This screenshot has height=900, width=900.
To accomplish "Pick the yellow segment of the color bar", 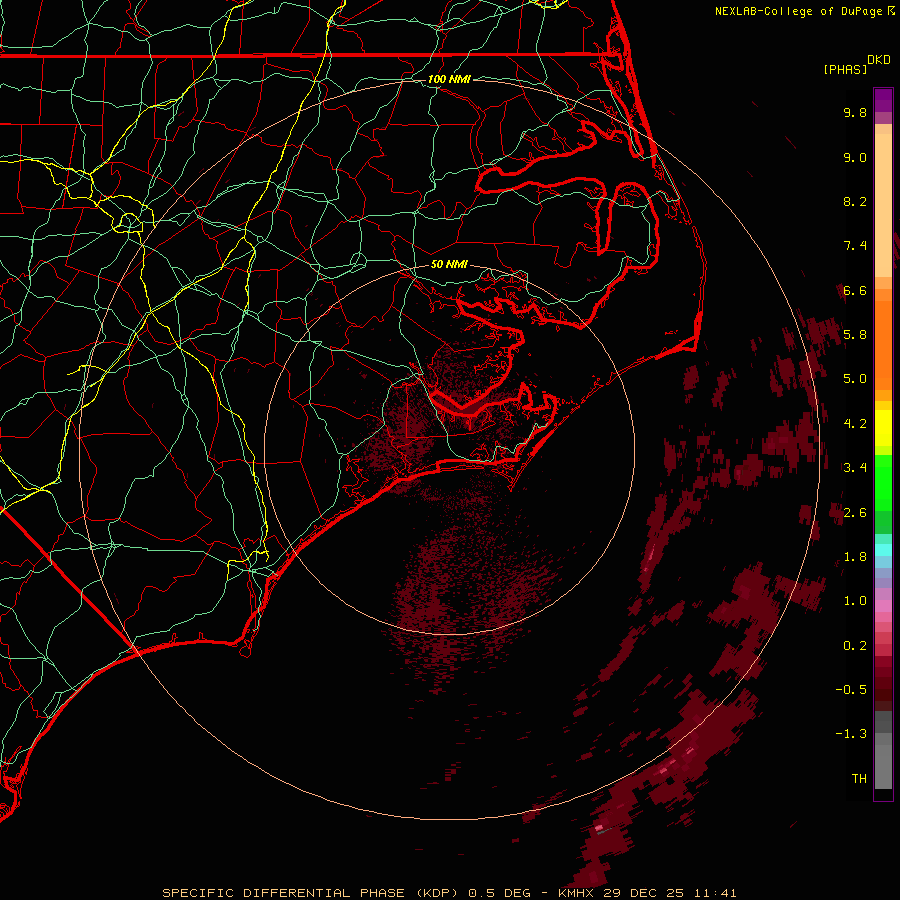I will (x=883, y=428).
